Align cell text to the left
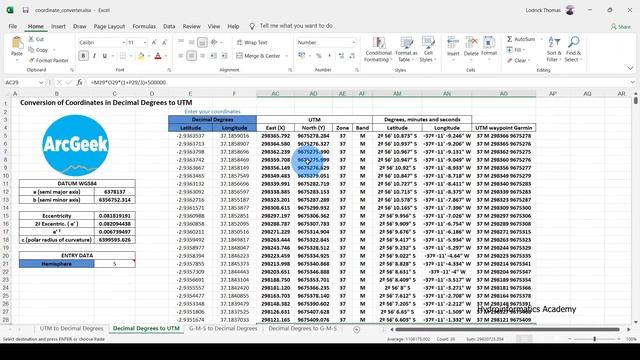This screenshot has width=640, height=360. 181,56
